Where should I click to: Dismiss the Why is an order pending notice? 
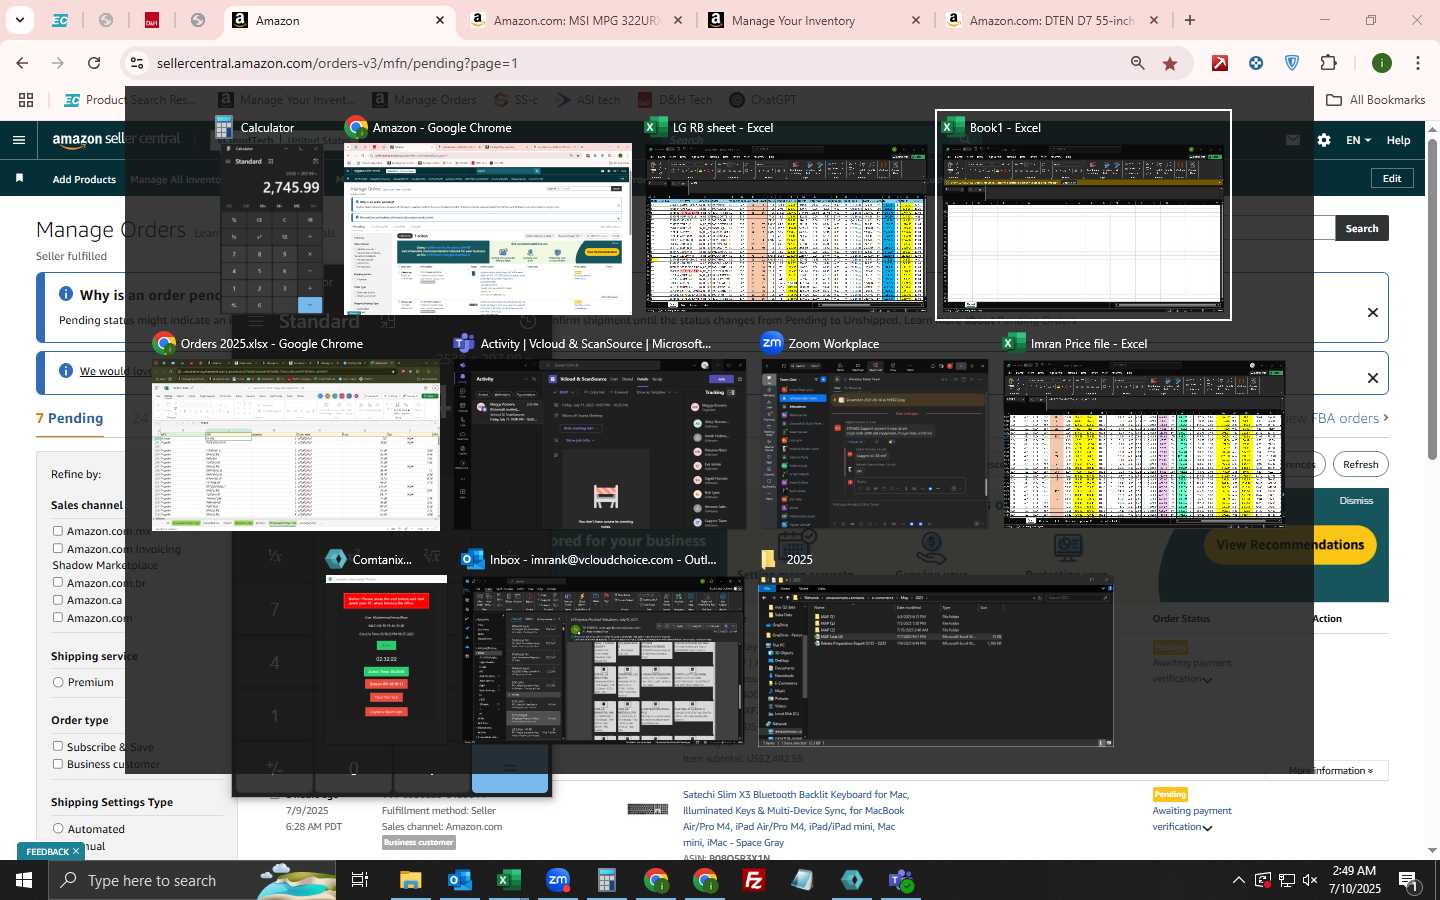click(1373, 312)
